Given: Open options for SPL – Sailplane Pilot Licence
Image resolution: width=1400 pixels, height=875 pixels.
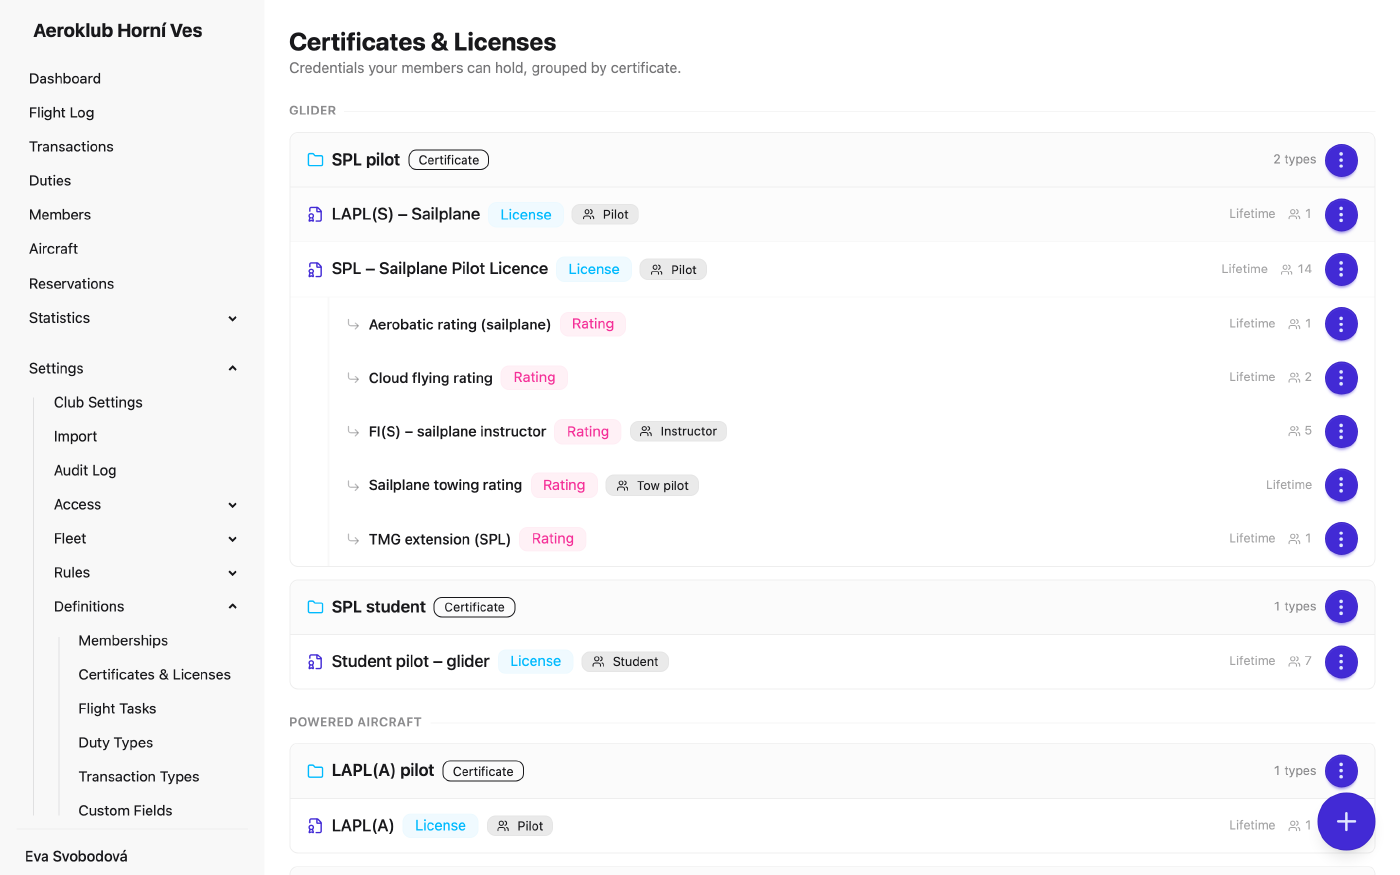Looking at the screenshot, I should coord(1341,269).
